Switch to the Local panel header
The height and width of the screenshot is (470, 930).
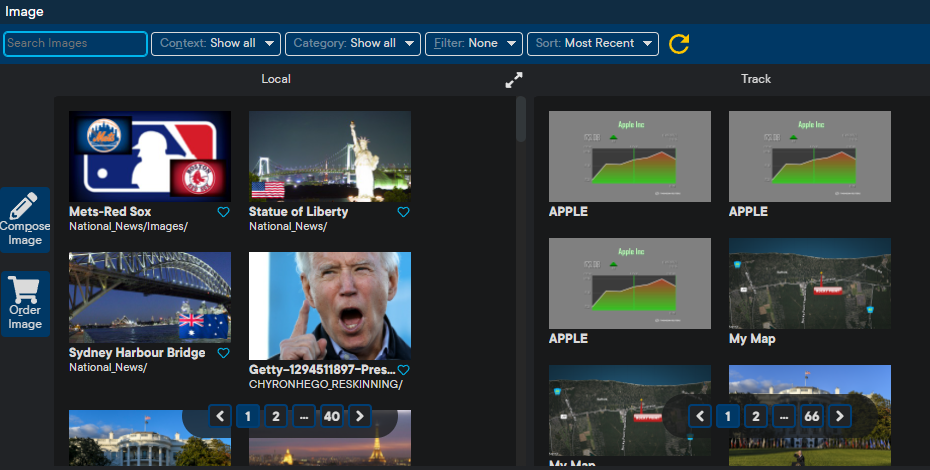click(276, 79)
